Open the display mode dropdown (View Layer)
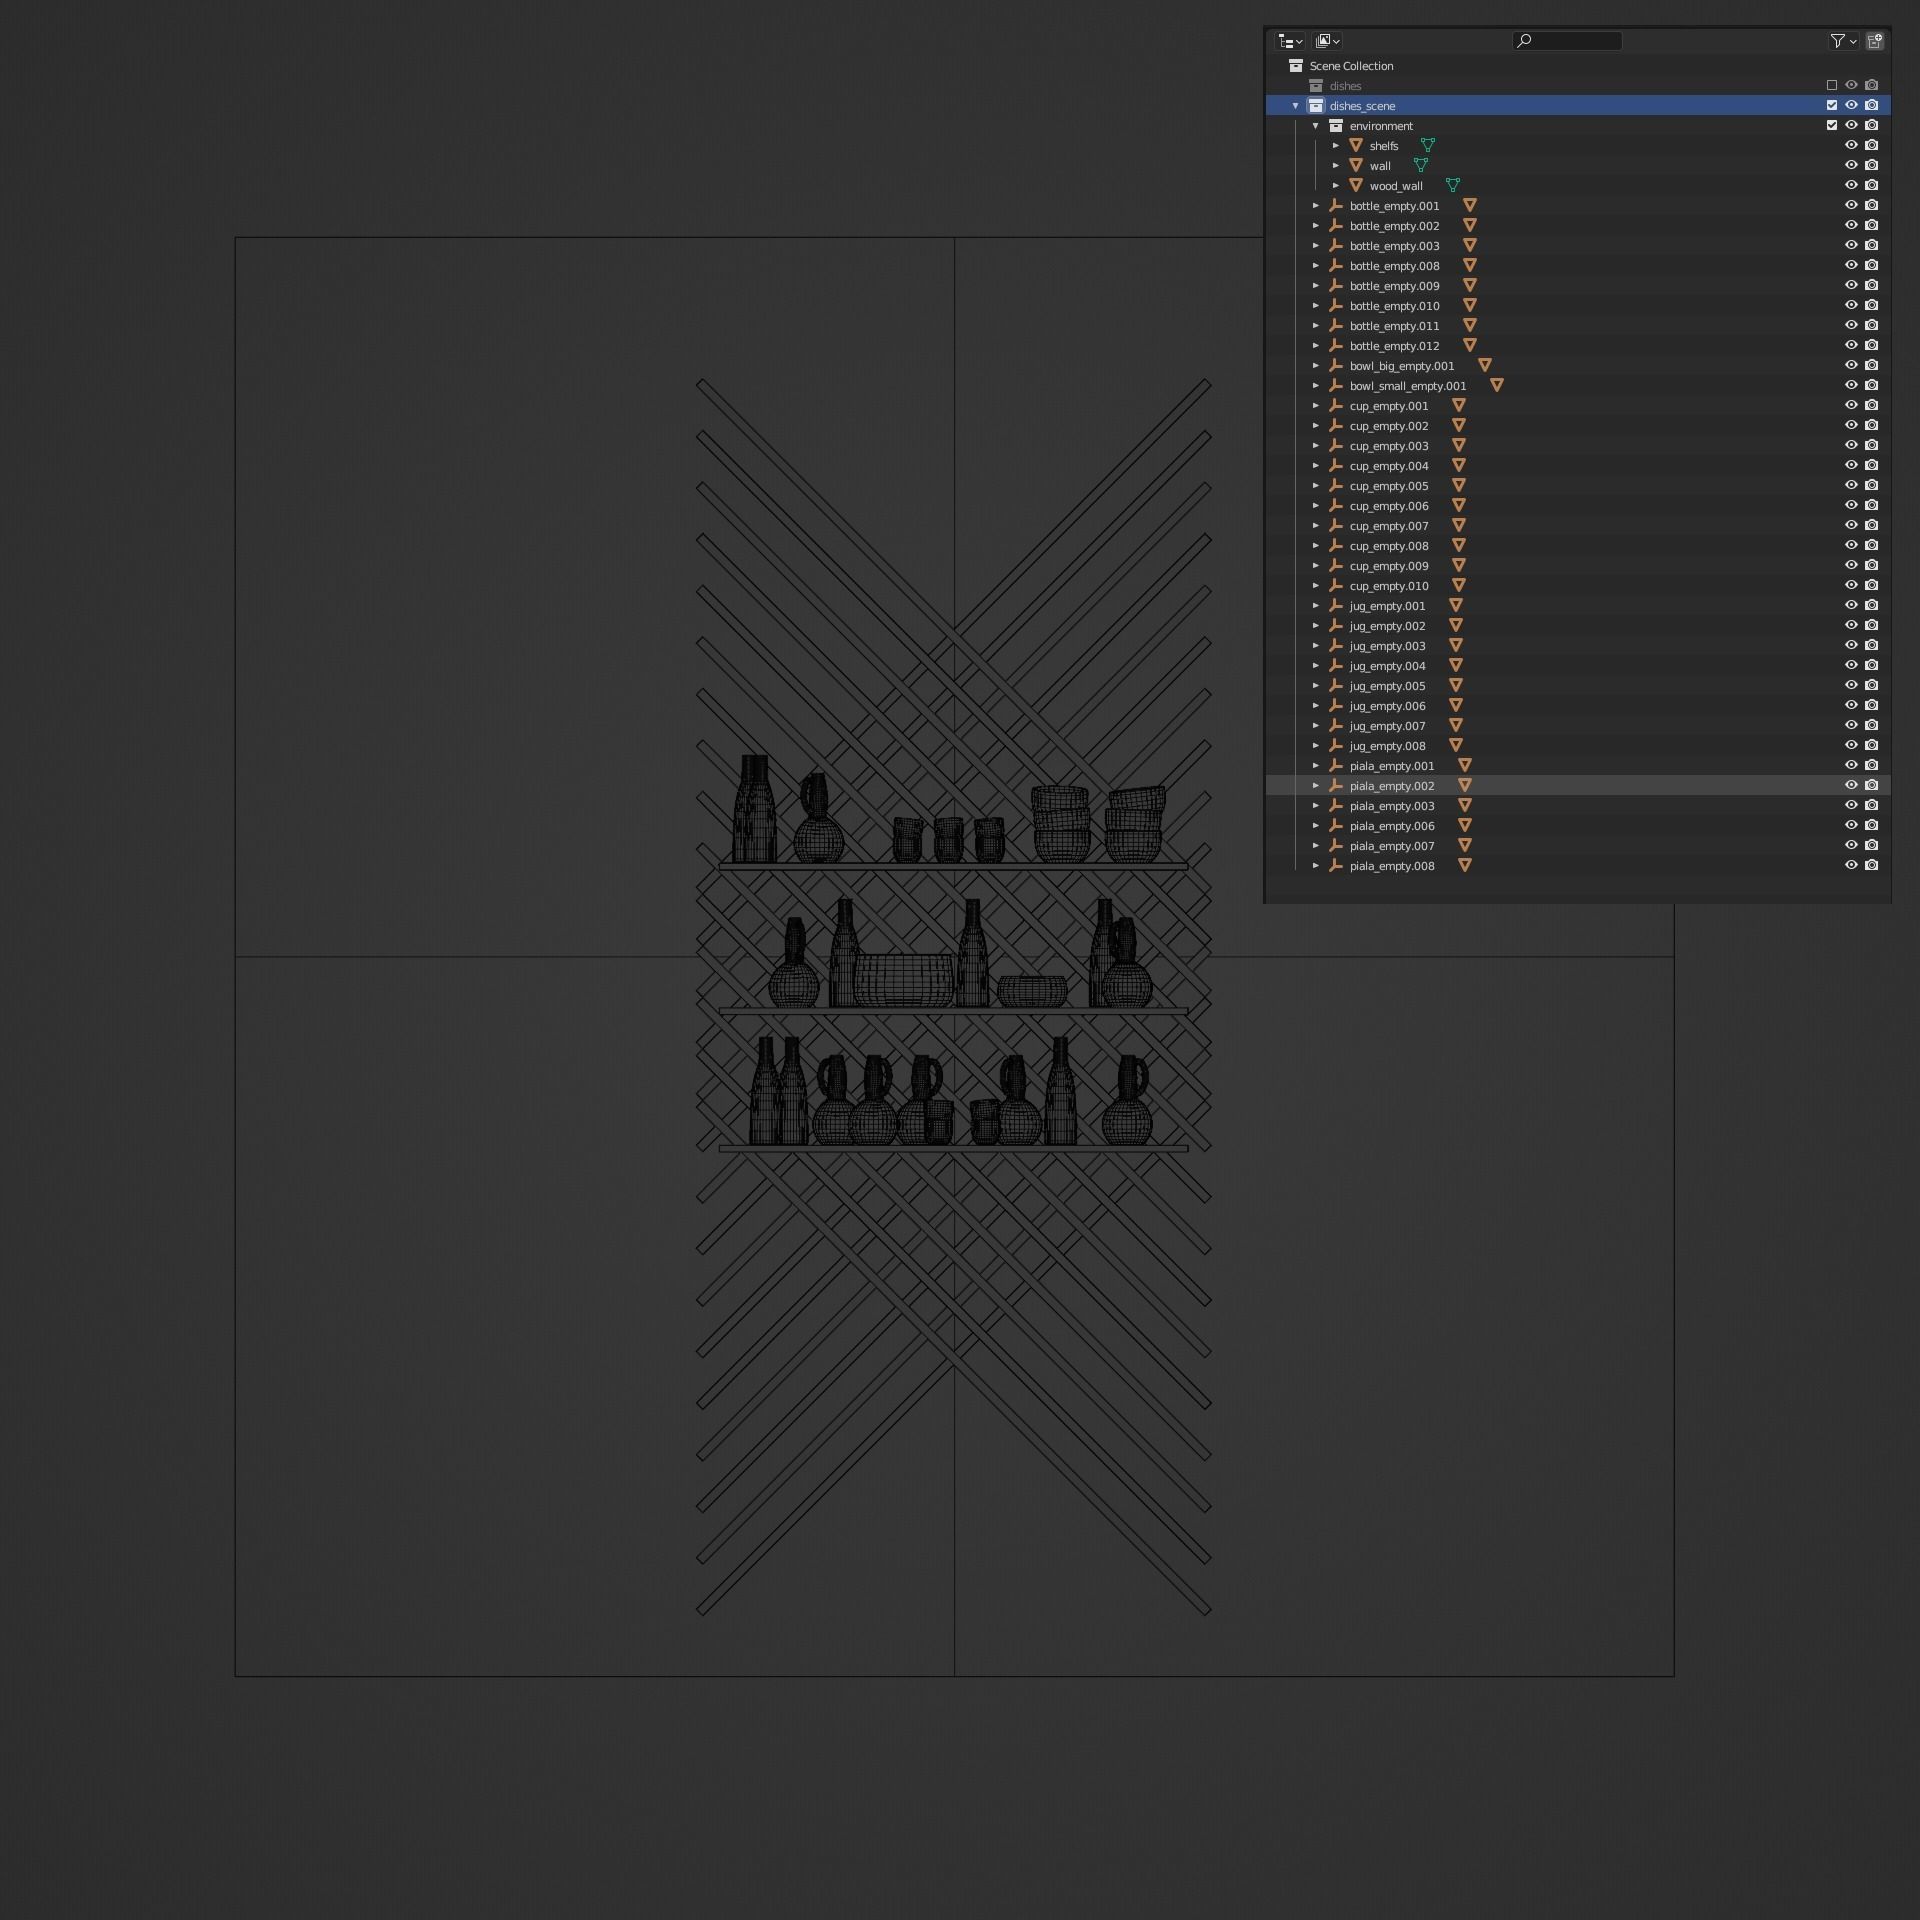 (x=1327, y=41)
